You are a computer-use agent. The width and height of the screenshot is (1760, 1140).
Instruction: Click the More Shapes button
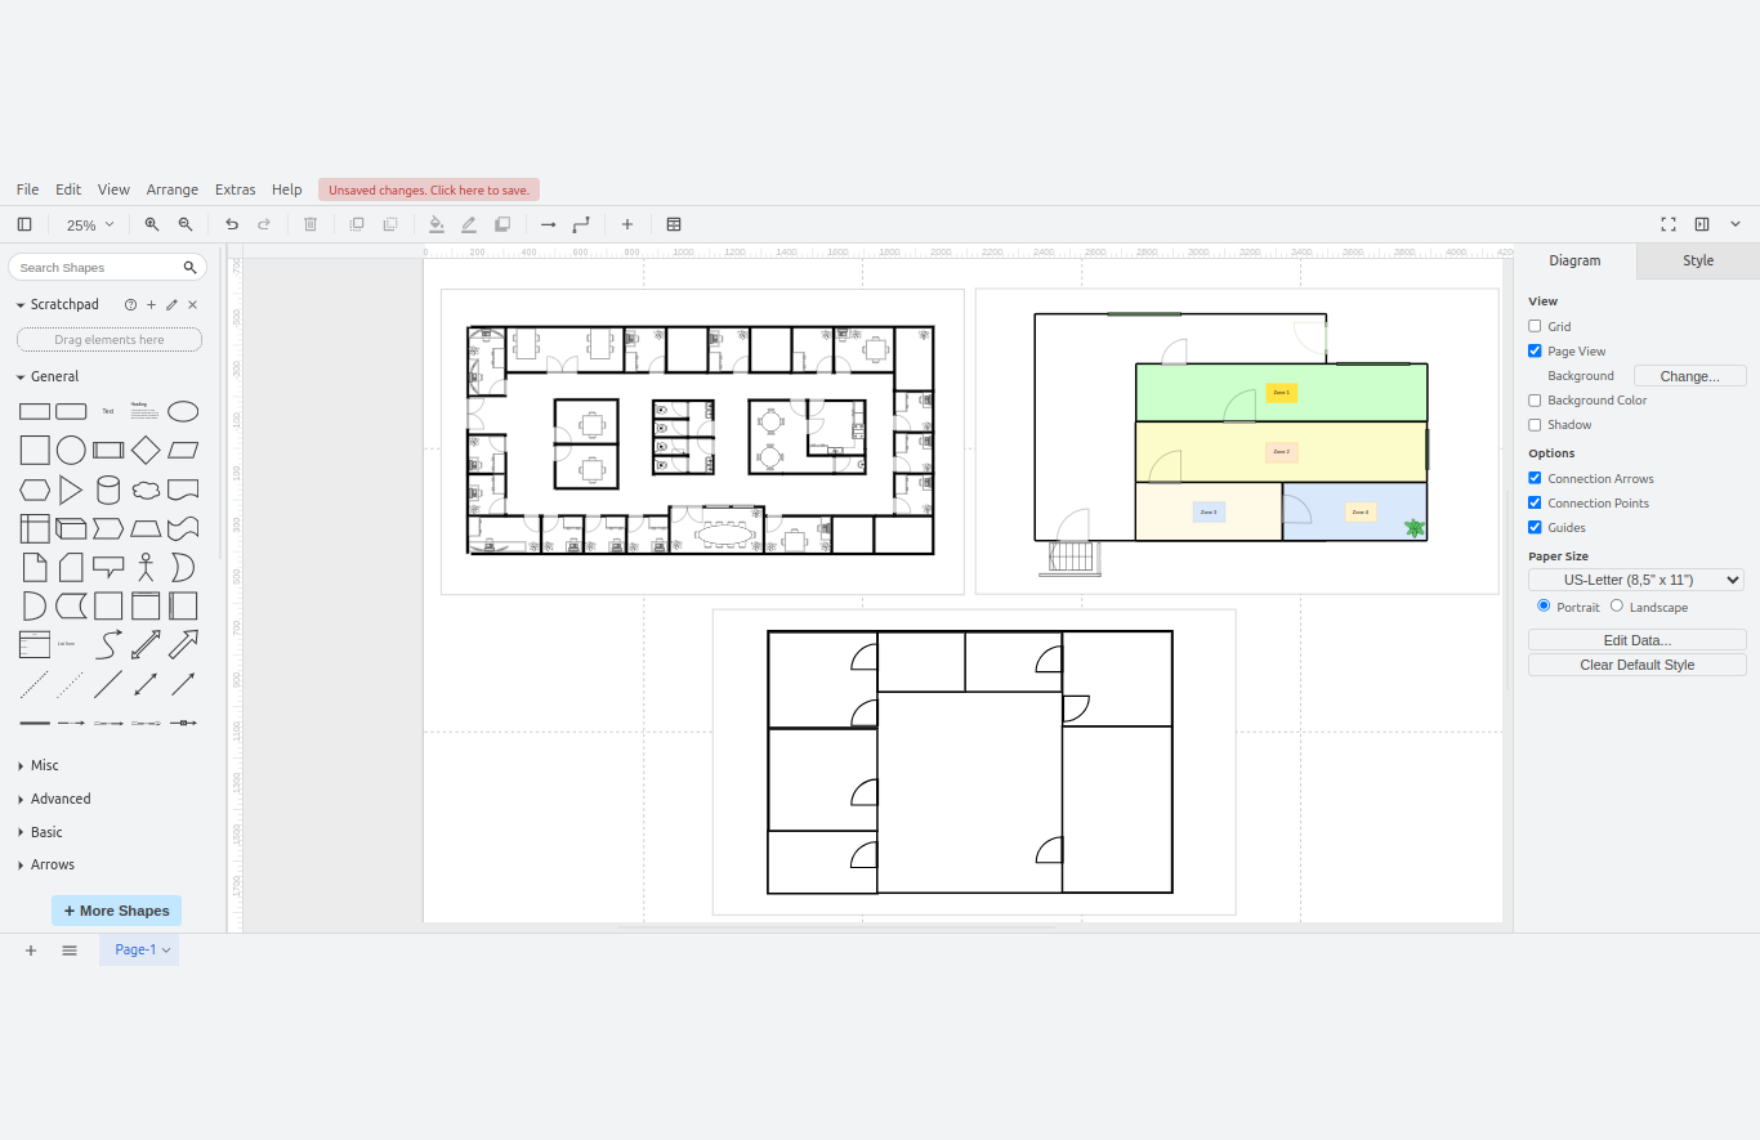116,911
